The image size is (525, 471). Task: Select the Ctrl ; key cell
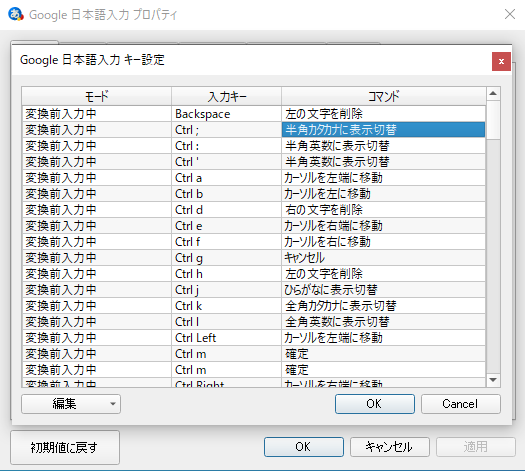click(x=226, y=130)
